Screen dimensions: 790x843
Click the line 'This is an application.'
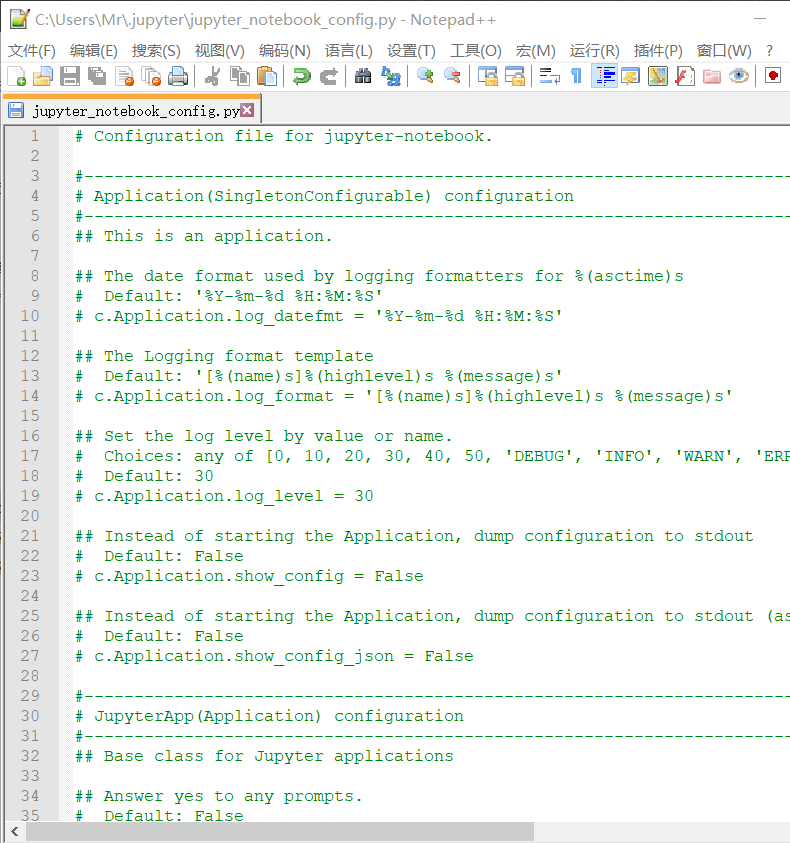tap(218, 236)
